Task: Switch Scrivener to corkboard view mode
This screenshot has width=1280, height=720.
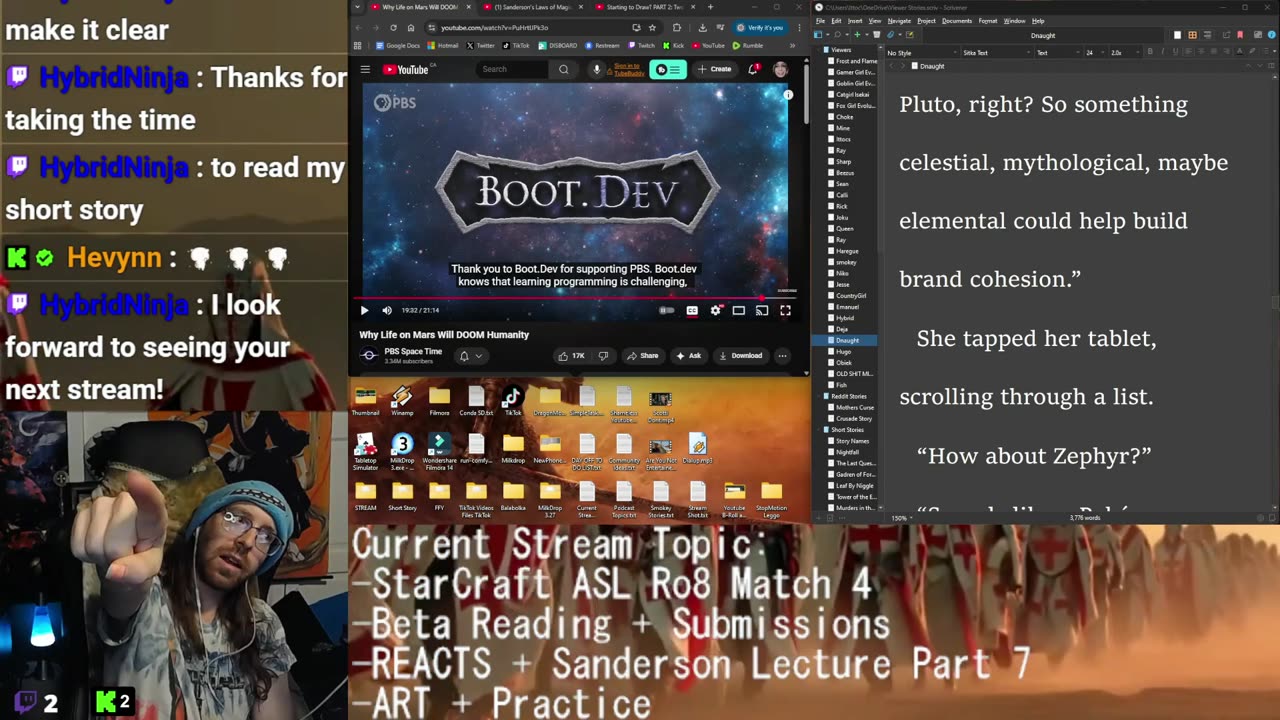Action: click(x=1192, y=36)
